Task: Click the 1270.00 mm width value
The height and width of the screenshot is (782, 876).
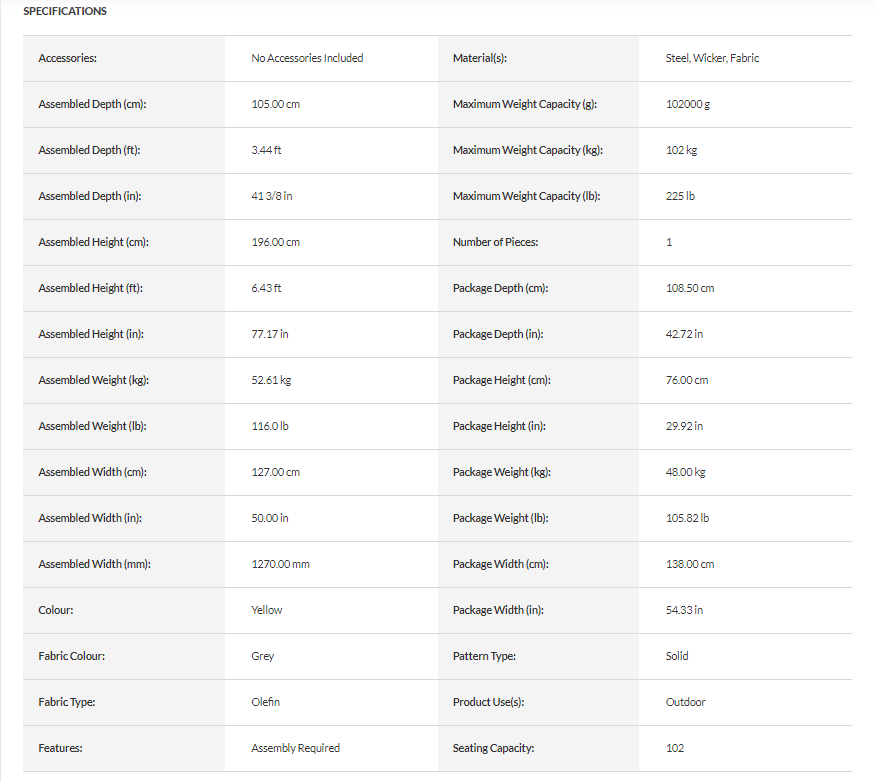Action: point(280,564)
